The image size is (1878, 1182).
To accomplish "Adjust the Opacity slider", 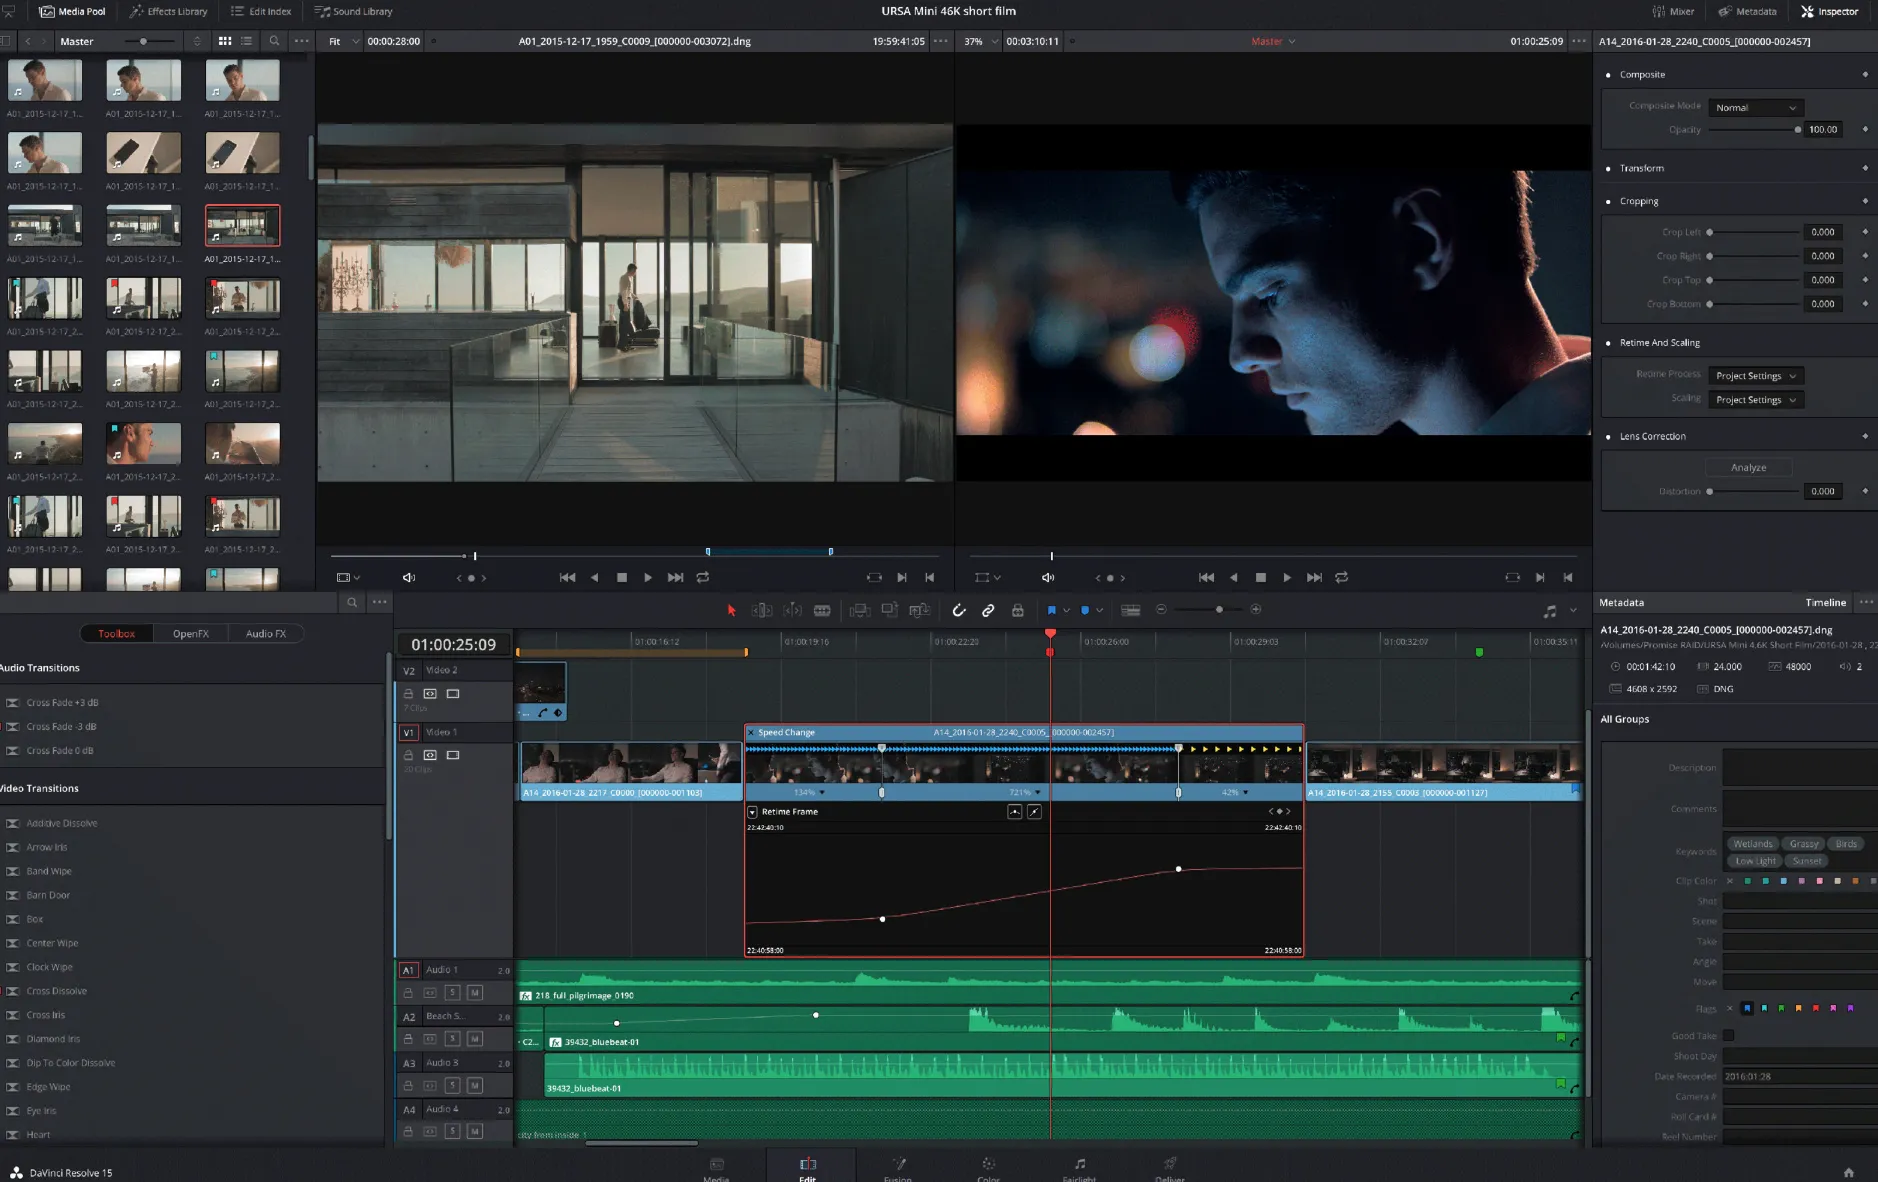I will (x=1754, y=129).
